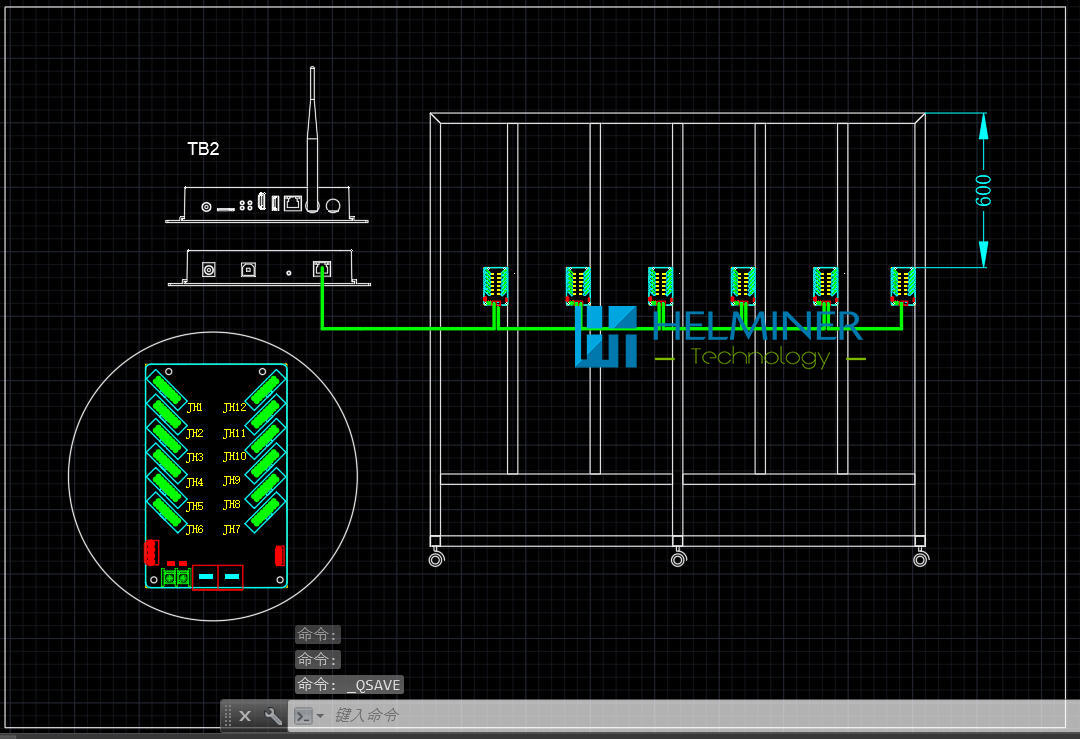This screenshot has height=739, width=1080.
Task: Grab the command line drag handle
Action: [x=228, y=716]
